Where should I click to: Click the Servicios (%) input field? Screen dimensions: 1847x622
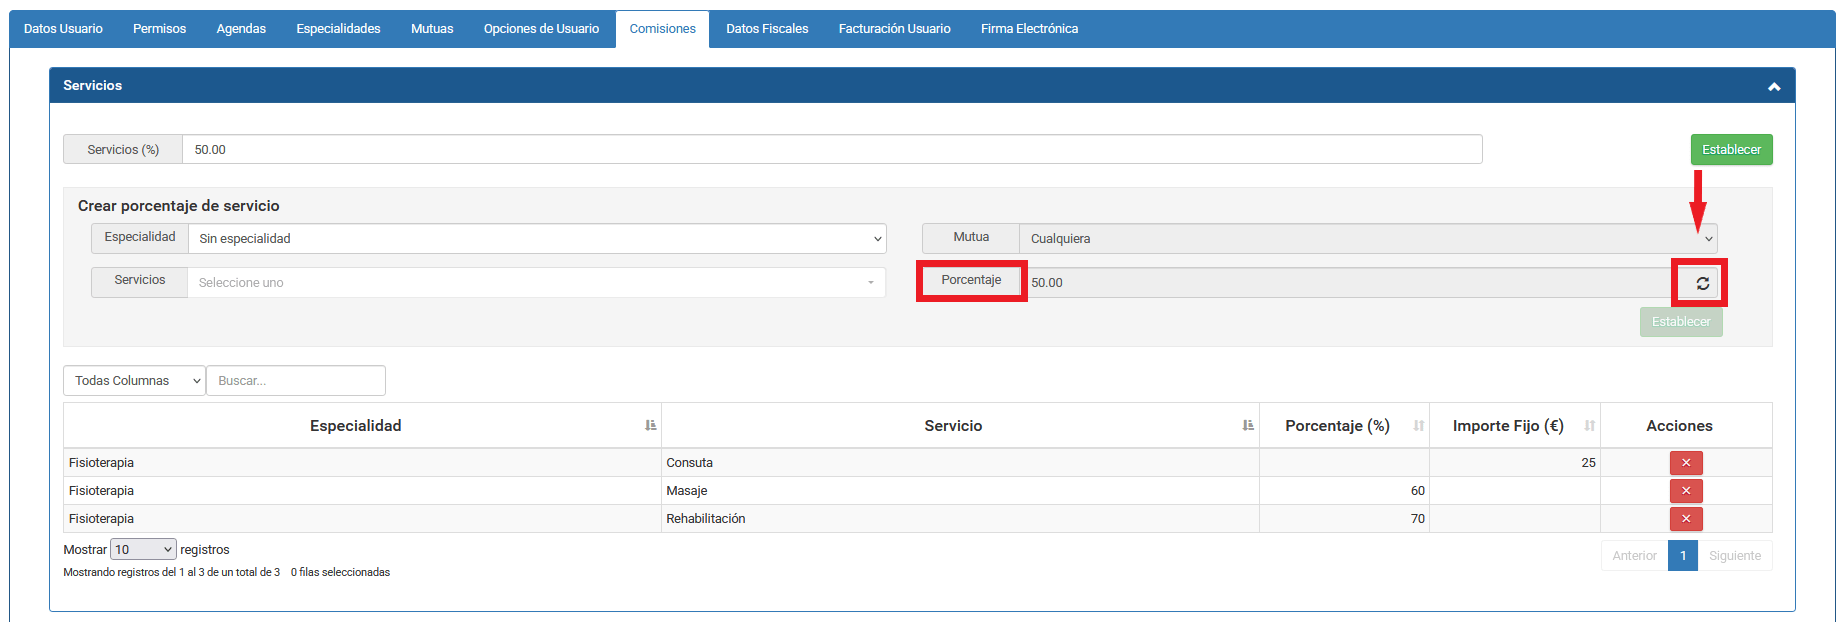pyautogui.click(x=832, y=150)
